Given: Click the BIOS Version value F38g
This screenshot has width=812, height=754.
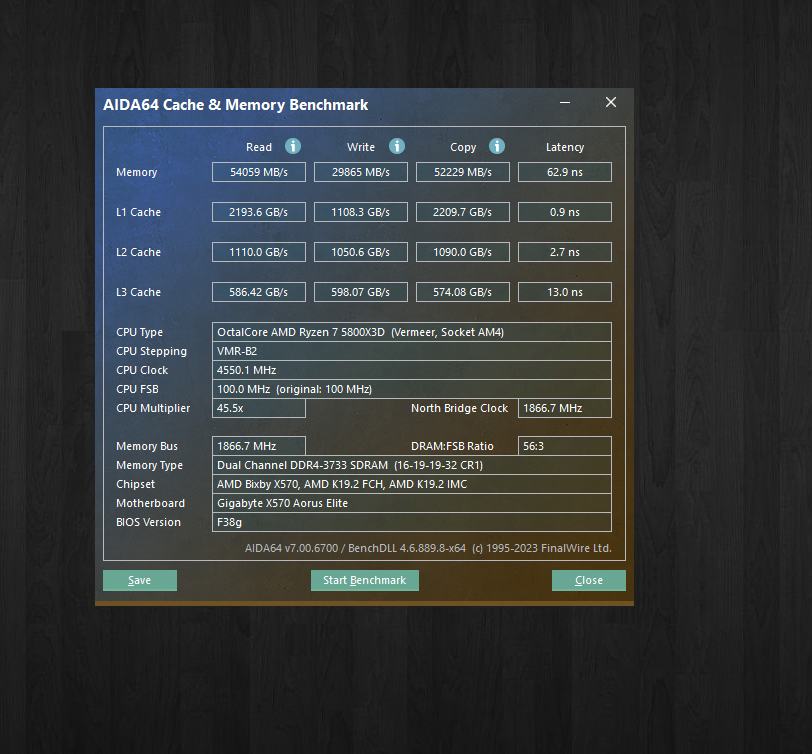Looking at the screenshot, I should tap(412, 522).
